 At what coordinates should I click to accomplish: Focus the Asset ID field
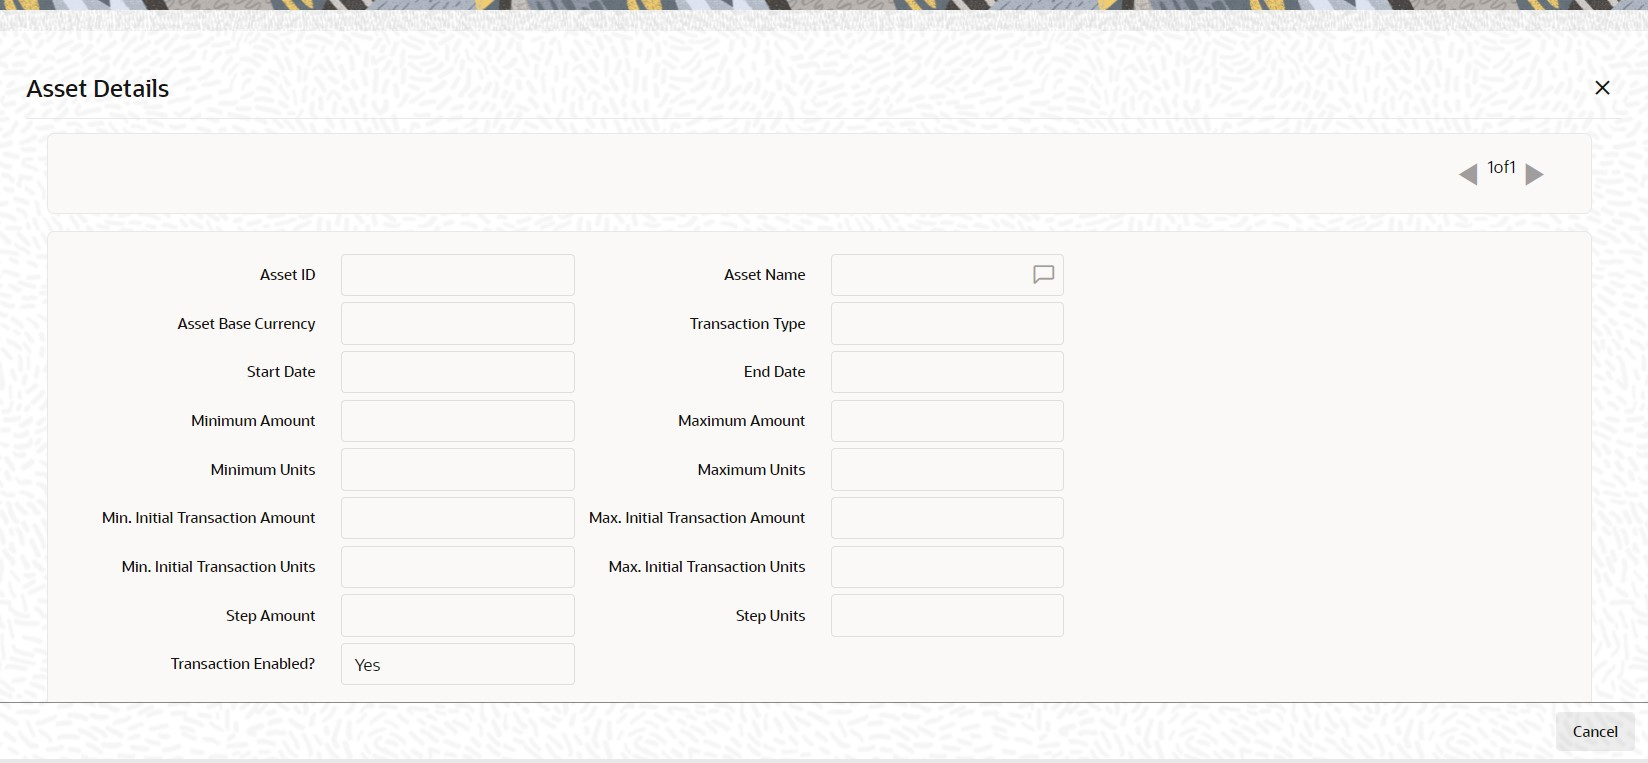458,275
